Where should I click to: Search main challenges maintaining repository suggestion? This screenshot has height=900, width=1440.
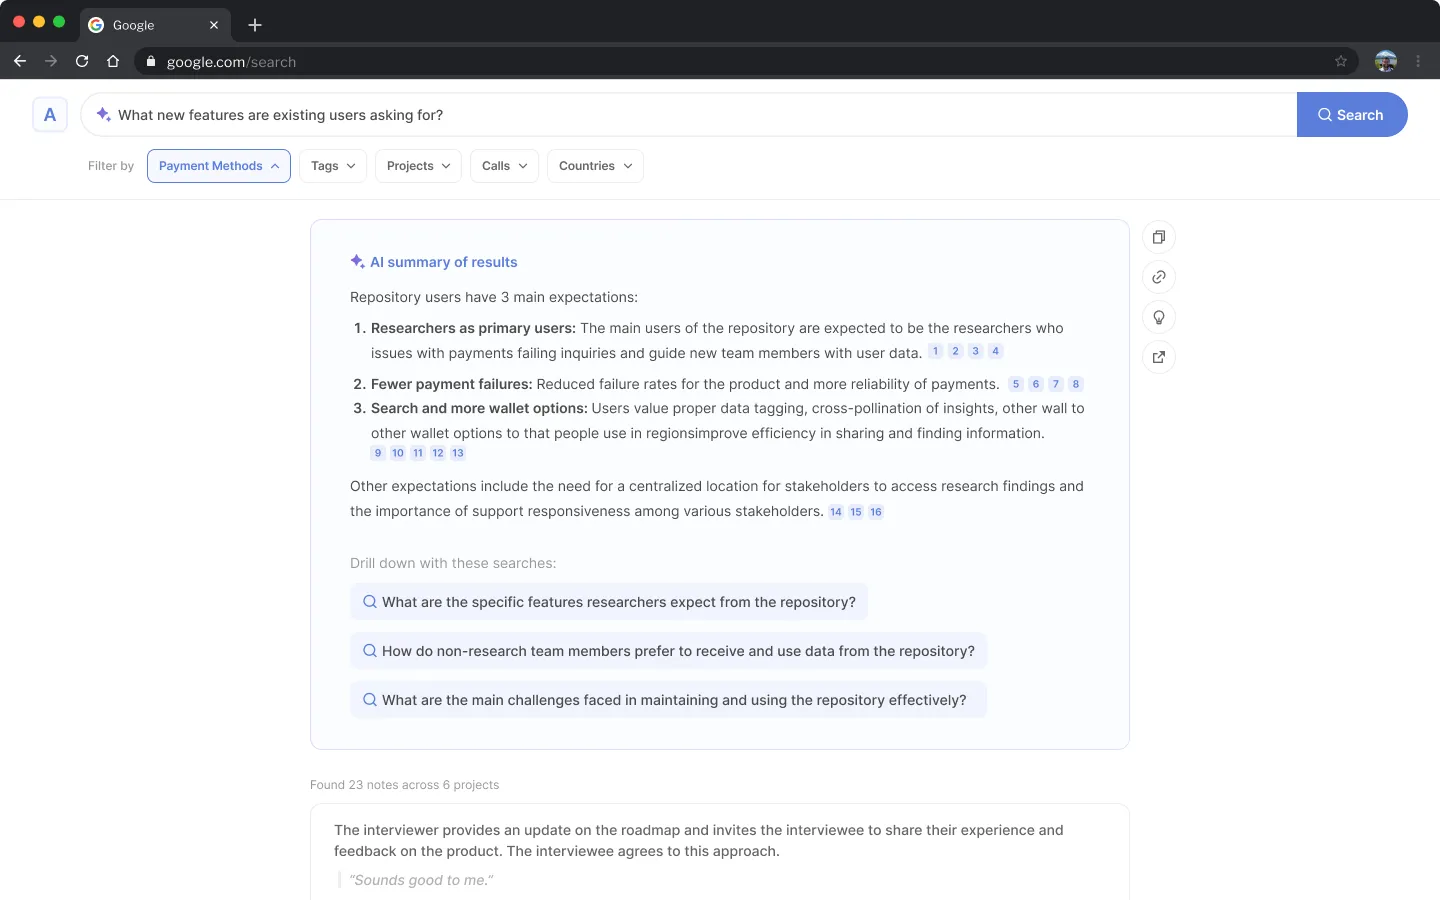tap(669, 700)
